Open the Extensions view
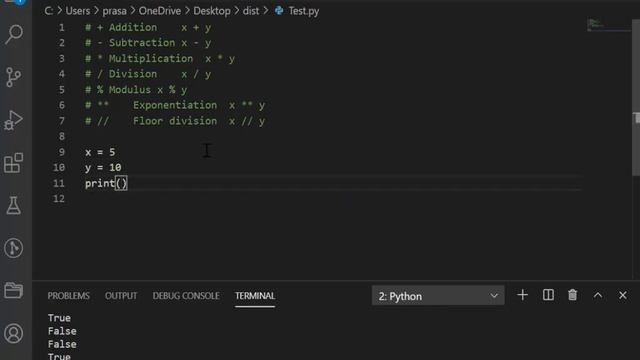This screenshot has height=360, width=640. click(13, 163)
